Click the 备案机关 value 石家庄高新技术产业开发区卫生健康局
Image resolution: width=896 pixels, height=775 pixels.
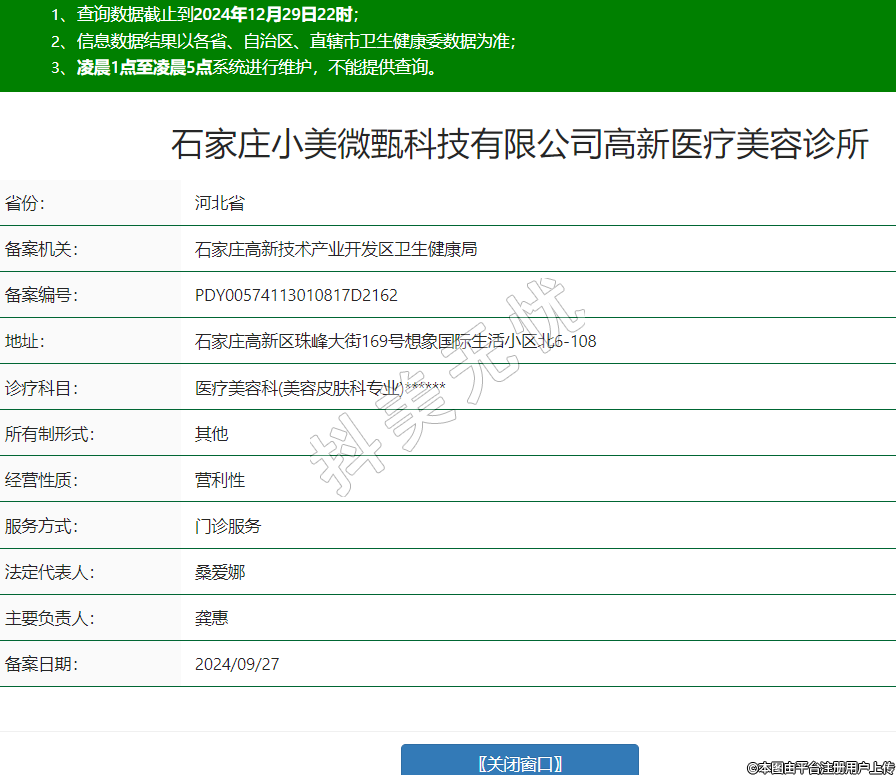point(335,249)
